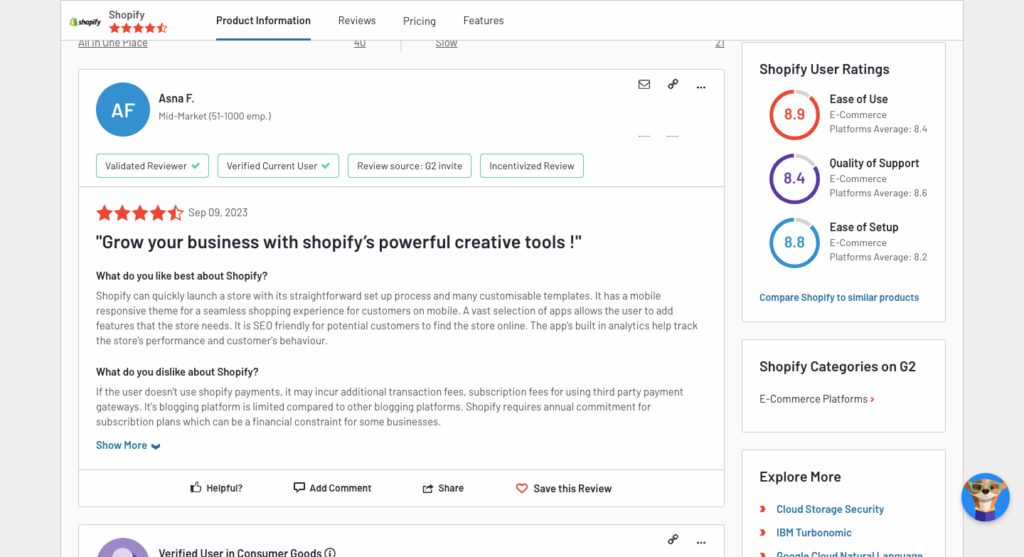Image resolution: width=1024 pixels, height=557 pixels.
Task: Click the Shopify star rating in header
Action: tap(138, 28)
